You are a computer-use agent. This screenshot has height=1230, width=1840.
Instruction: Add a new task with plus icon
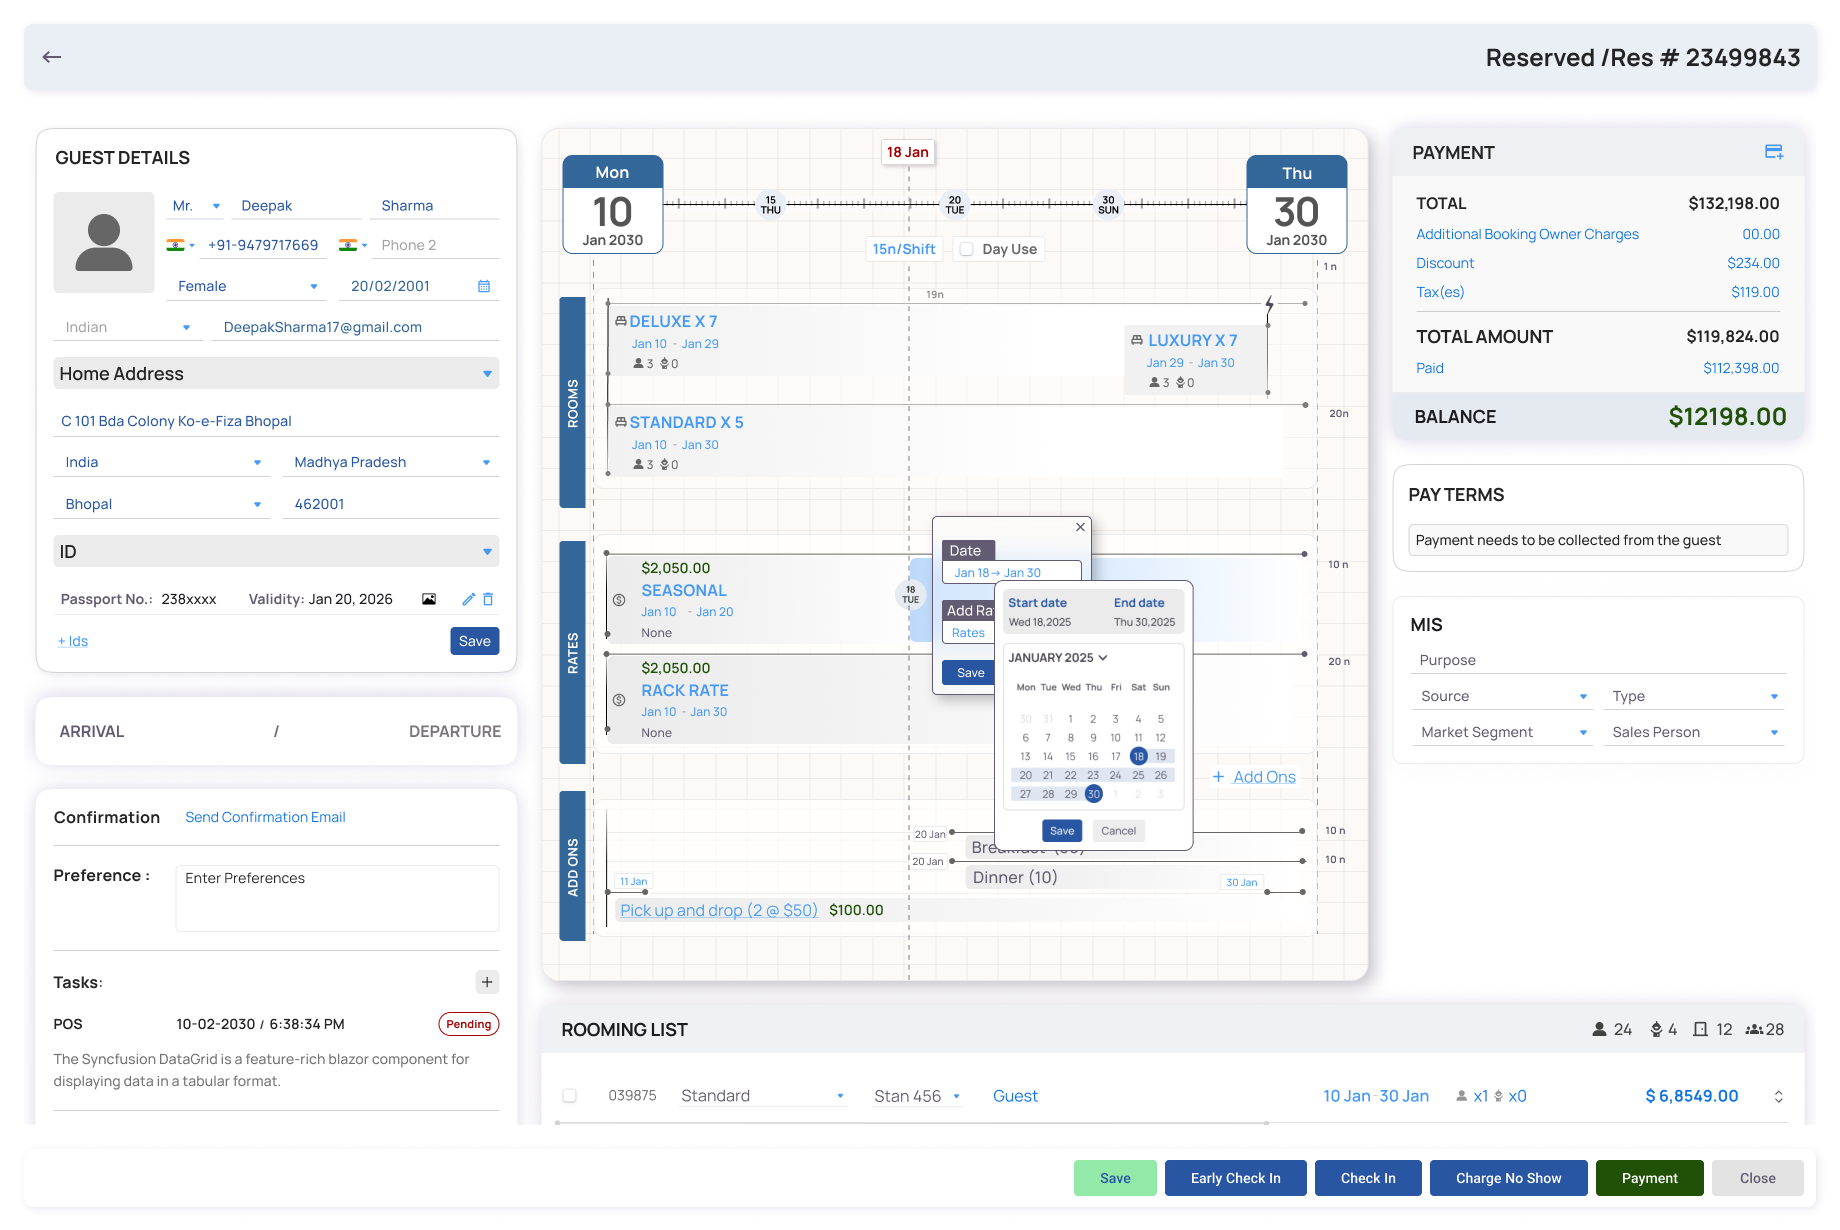click(x=487, y=982)
